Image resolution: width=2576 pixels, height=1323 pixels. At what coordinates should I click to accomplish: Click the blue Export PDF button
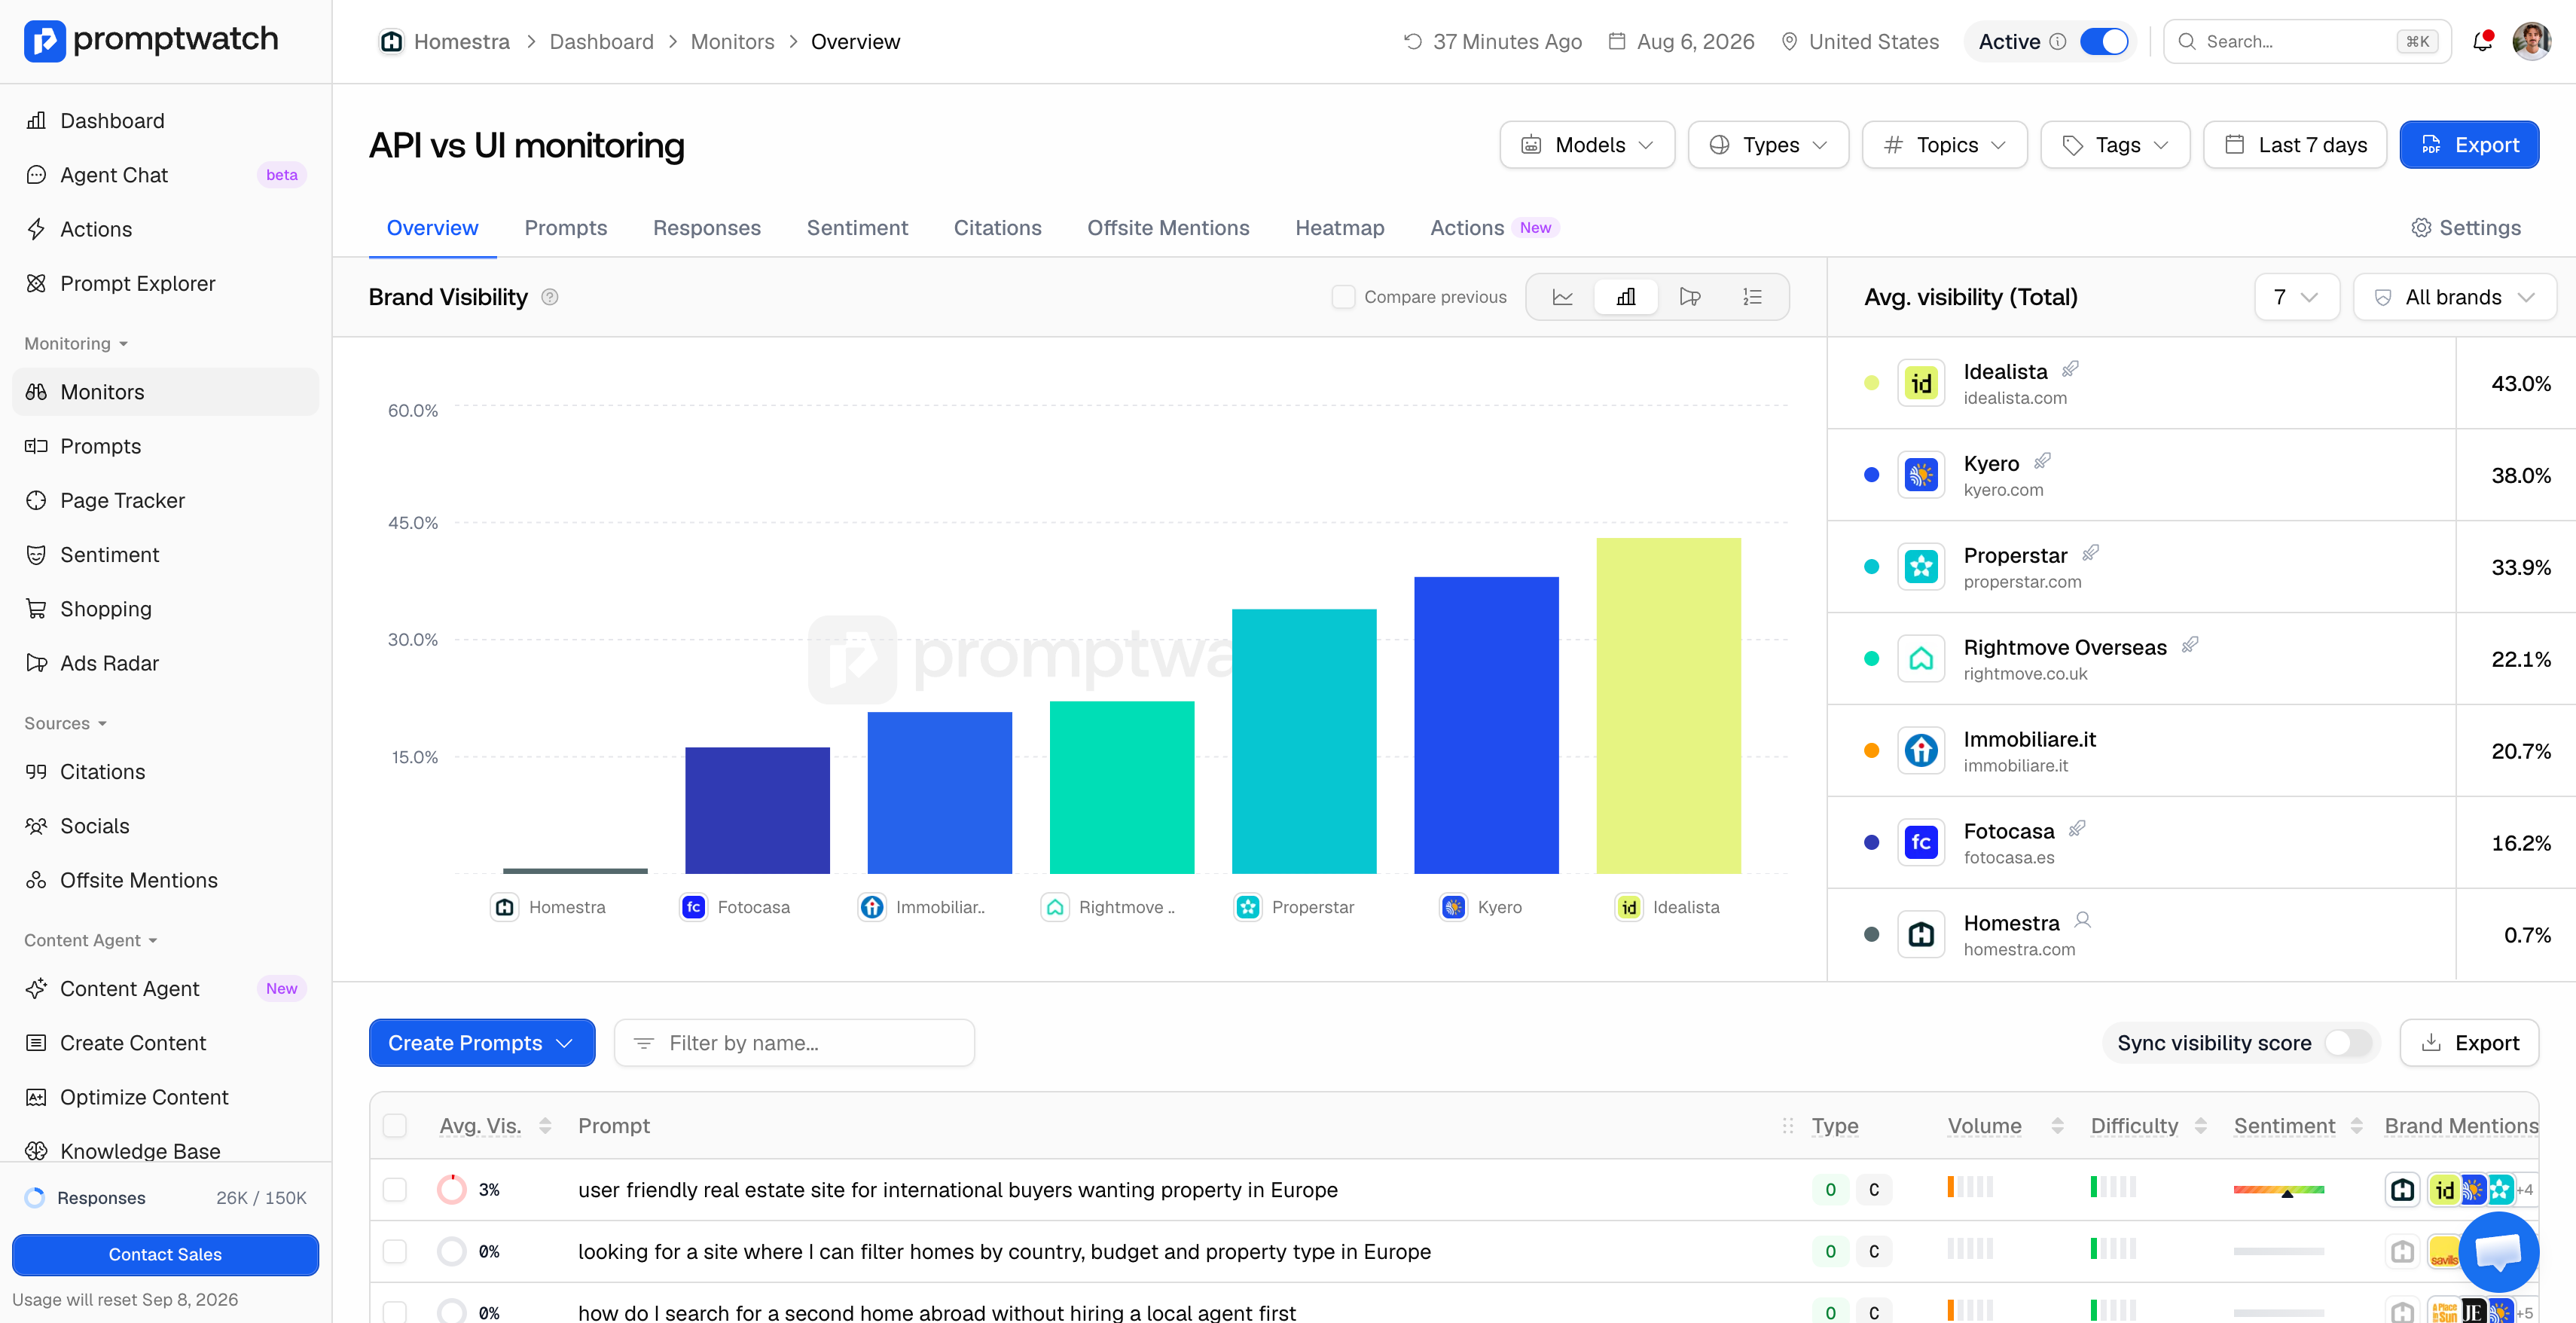2469,145
